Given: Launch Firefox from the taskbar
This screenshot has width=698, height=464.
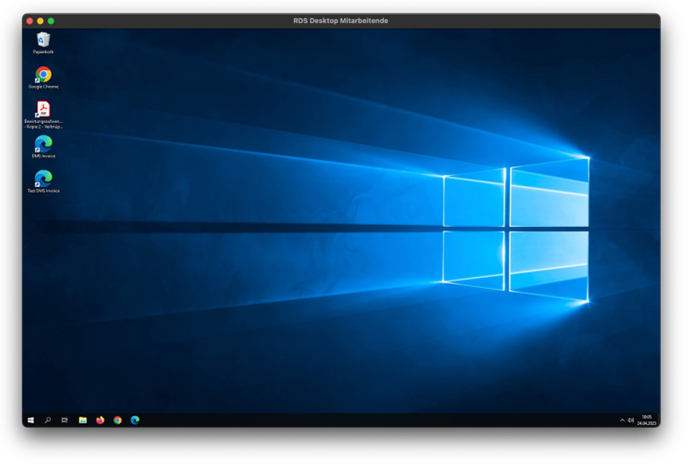Looking at the screenshot, I should pos(100,420).
